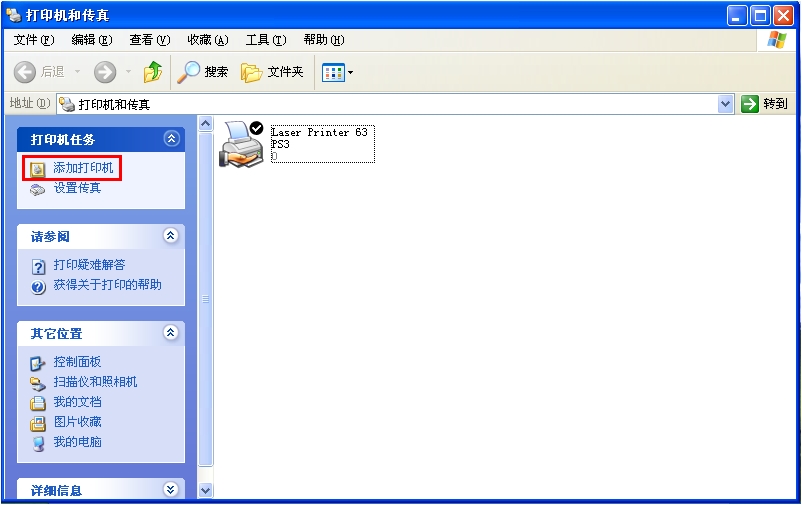Click the printer icon in the address bar
Screen dimensions: 802x505
[67, 104]
